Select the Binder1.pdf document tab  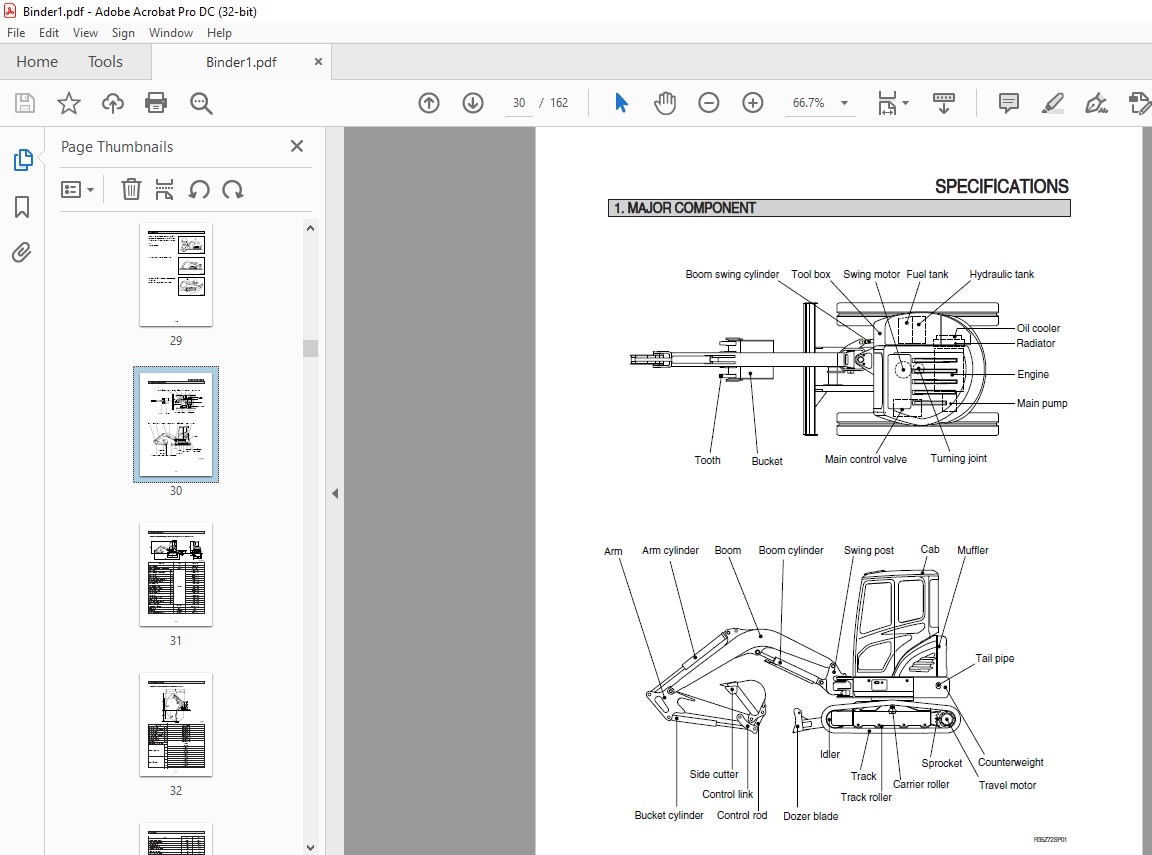tap(241, 62)
